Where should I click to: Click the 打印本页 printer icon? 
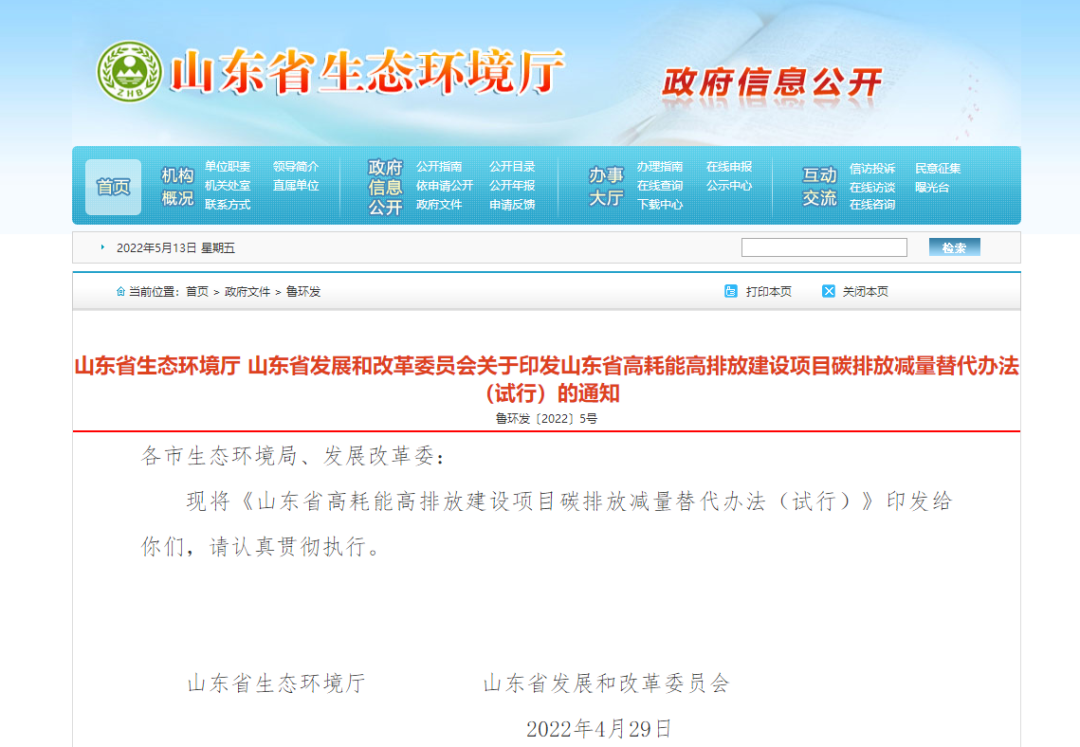point(731,291)
